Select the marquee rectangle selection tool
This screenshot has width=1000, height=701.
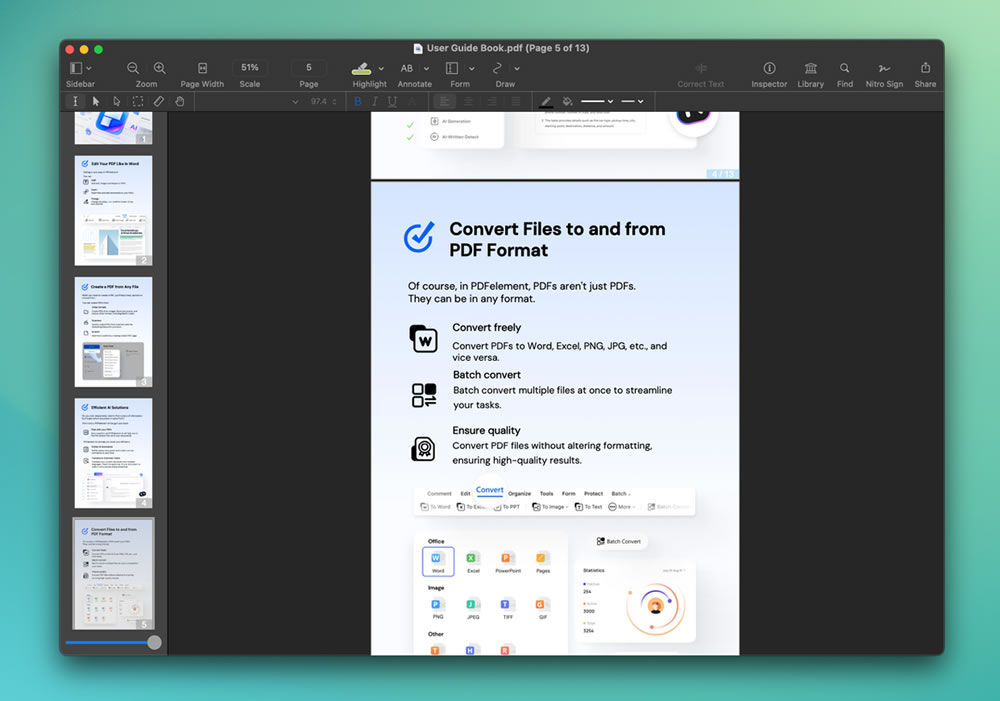[138, 101]
